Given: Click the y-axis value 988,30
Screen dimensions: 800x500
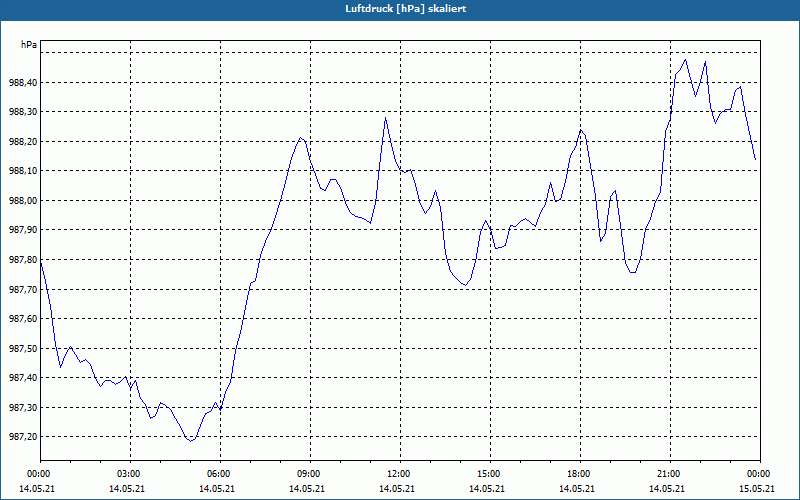Looking at the screenshot, I should (23, 112).
